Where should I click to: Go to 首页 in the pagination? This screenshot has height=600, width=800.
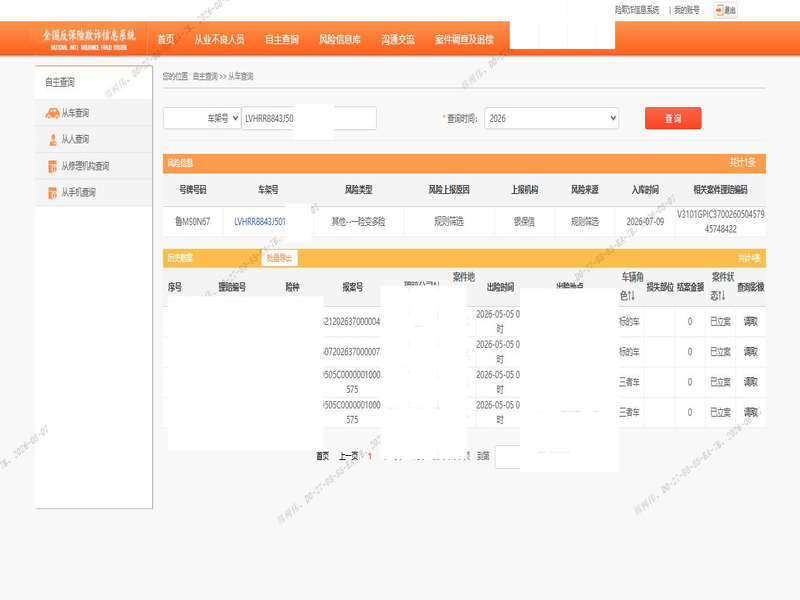322,456
